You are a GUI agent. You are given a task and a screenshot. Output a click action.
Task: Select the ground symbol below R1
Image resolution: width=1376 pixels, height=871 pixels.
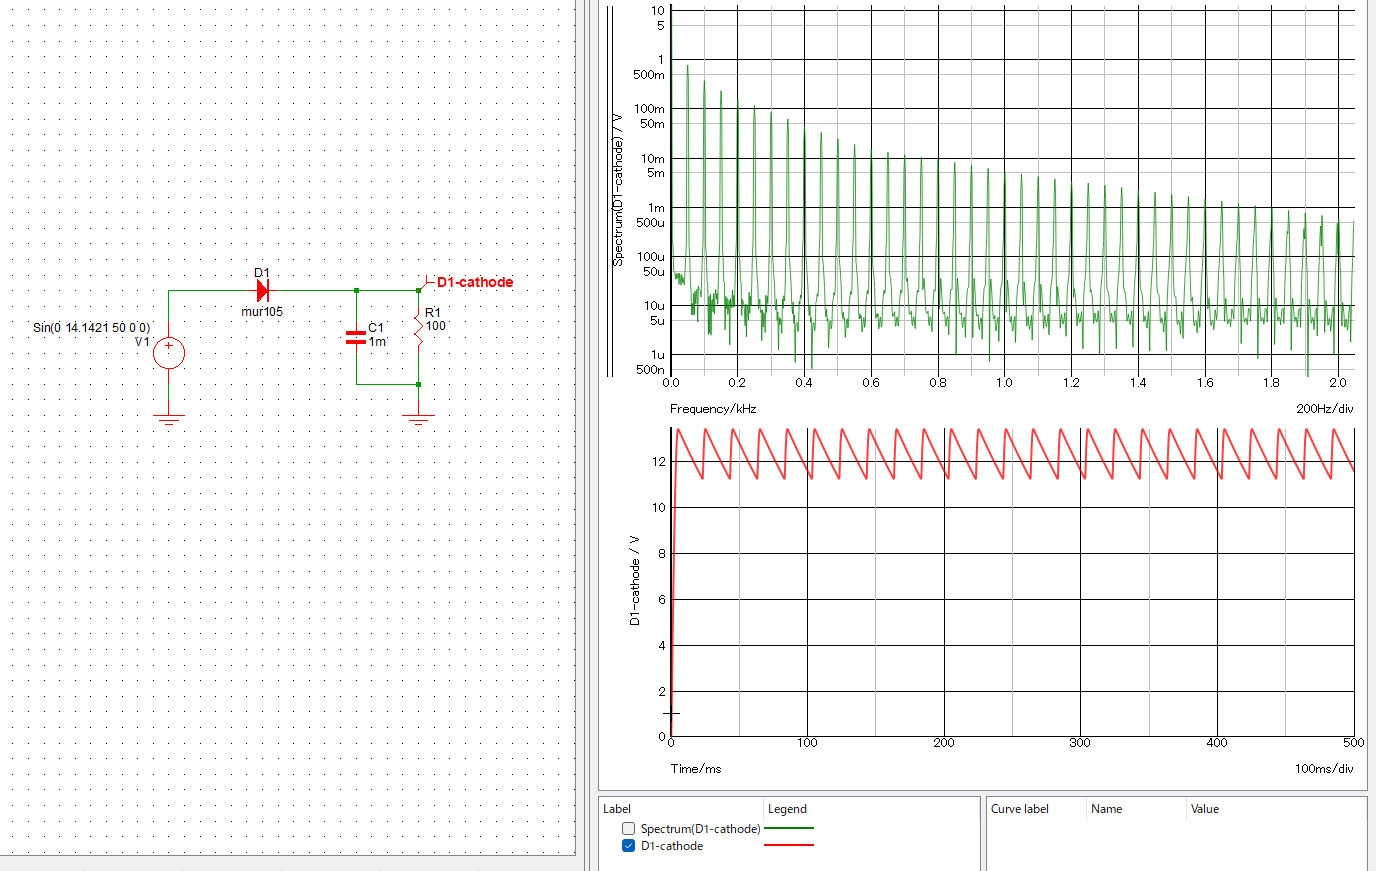[x=418, y=420]
